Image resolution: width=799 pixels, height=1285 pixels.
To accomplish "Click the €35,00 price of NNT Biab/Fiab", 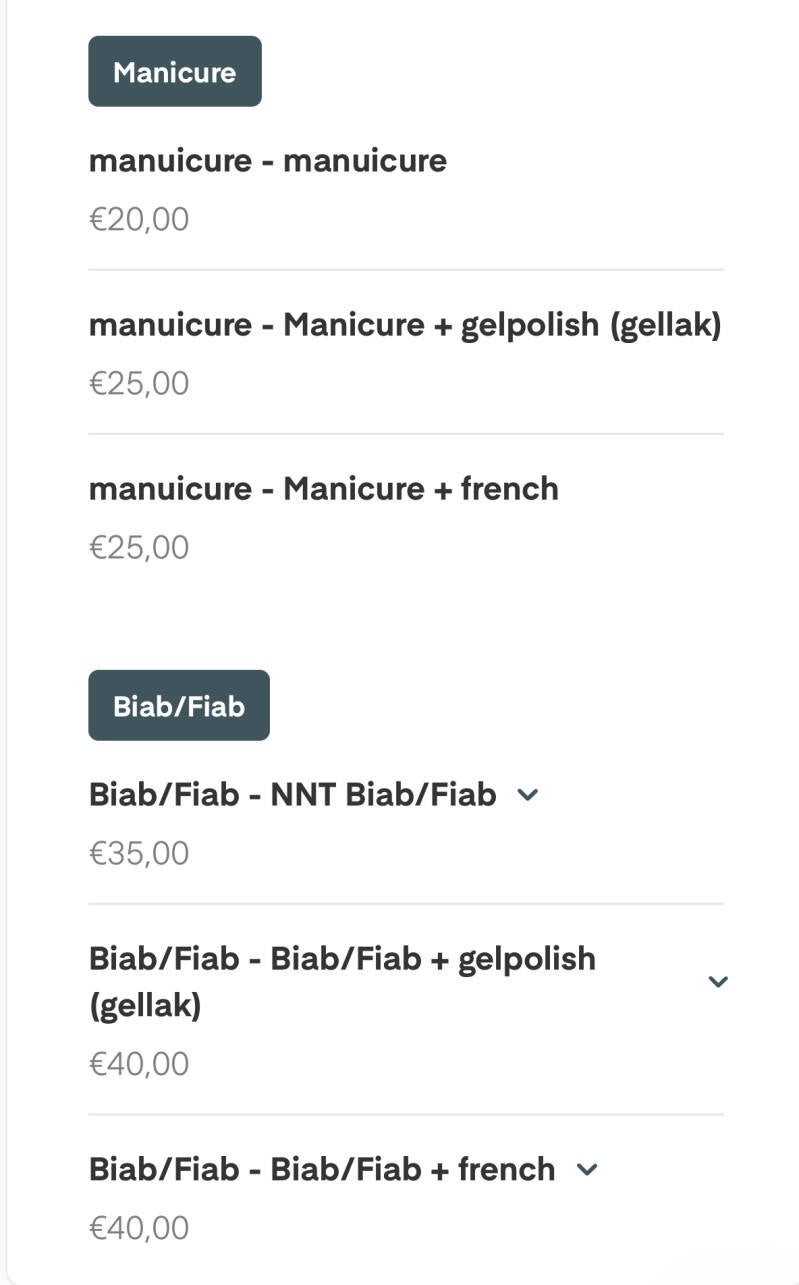I will 139,853.
